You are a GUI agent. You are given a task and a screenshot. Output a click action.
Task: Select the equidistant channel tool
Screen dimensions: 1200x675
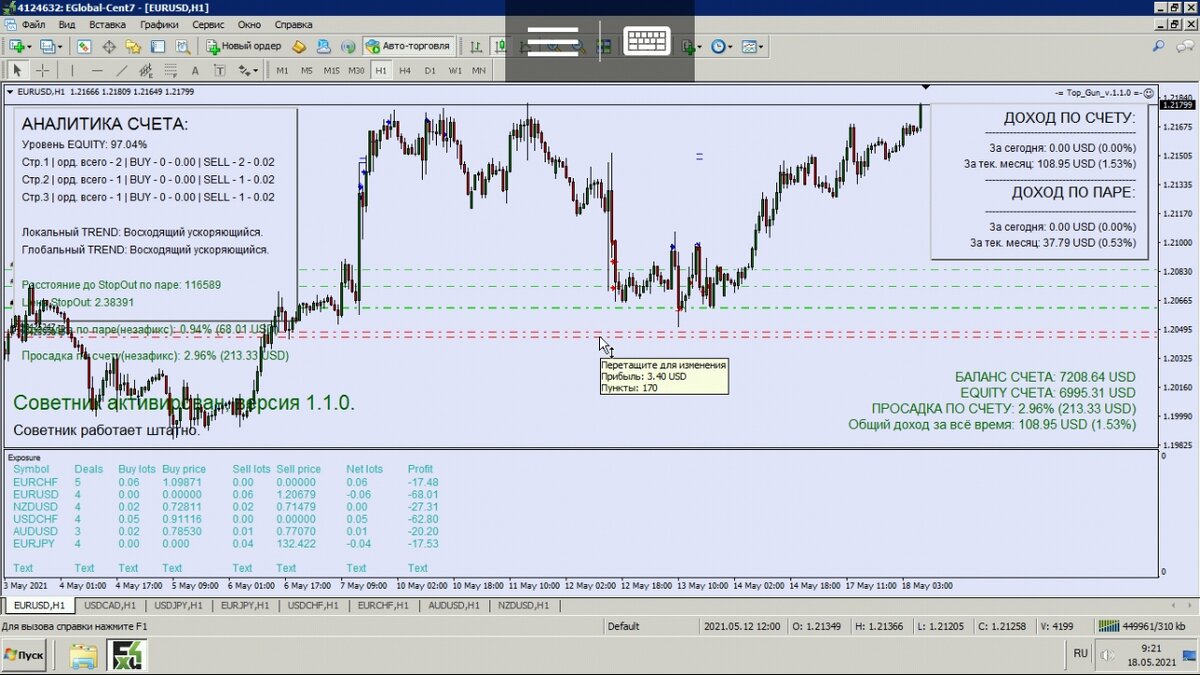pos(146,70)
